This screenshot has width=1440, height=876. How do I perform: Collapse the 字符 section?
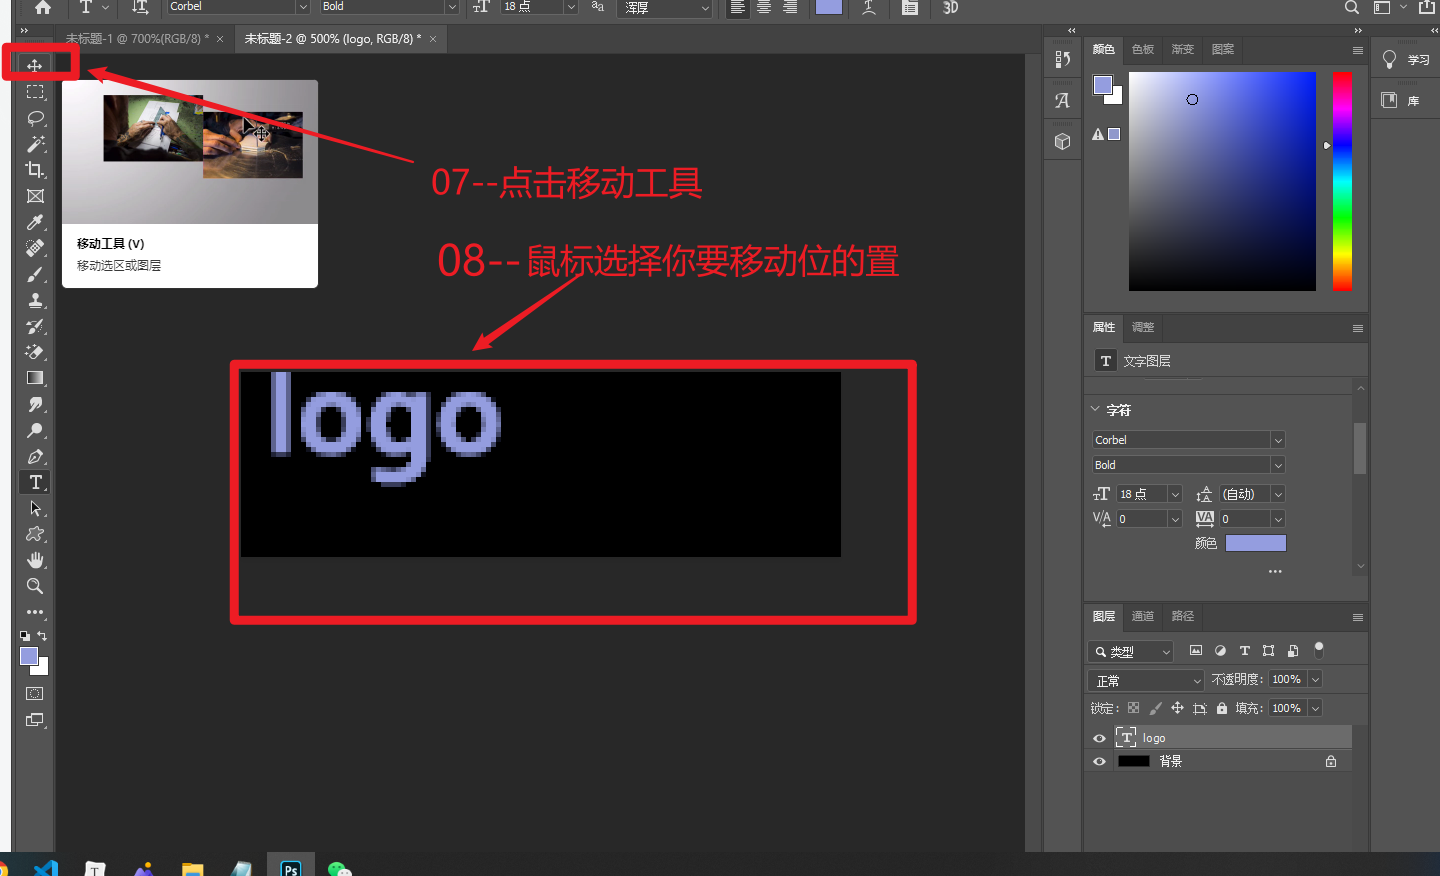tap(1095, 409)
